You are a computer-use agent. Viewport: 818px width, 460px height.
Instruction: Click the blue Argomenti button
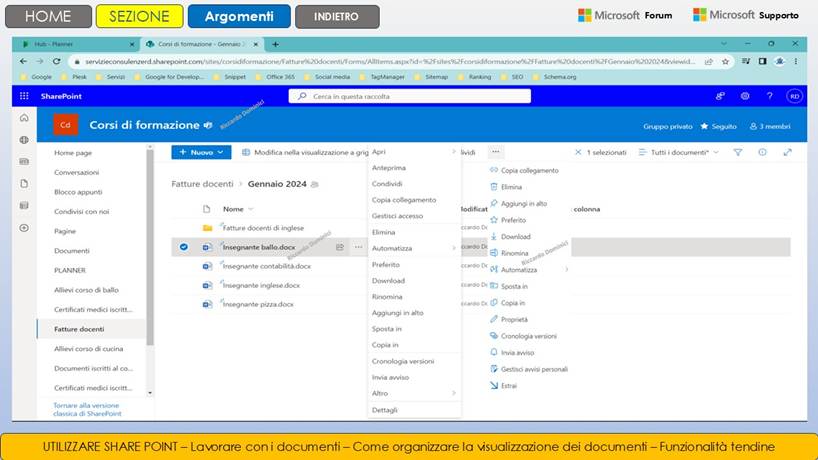pos(239,16)
